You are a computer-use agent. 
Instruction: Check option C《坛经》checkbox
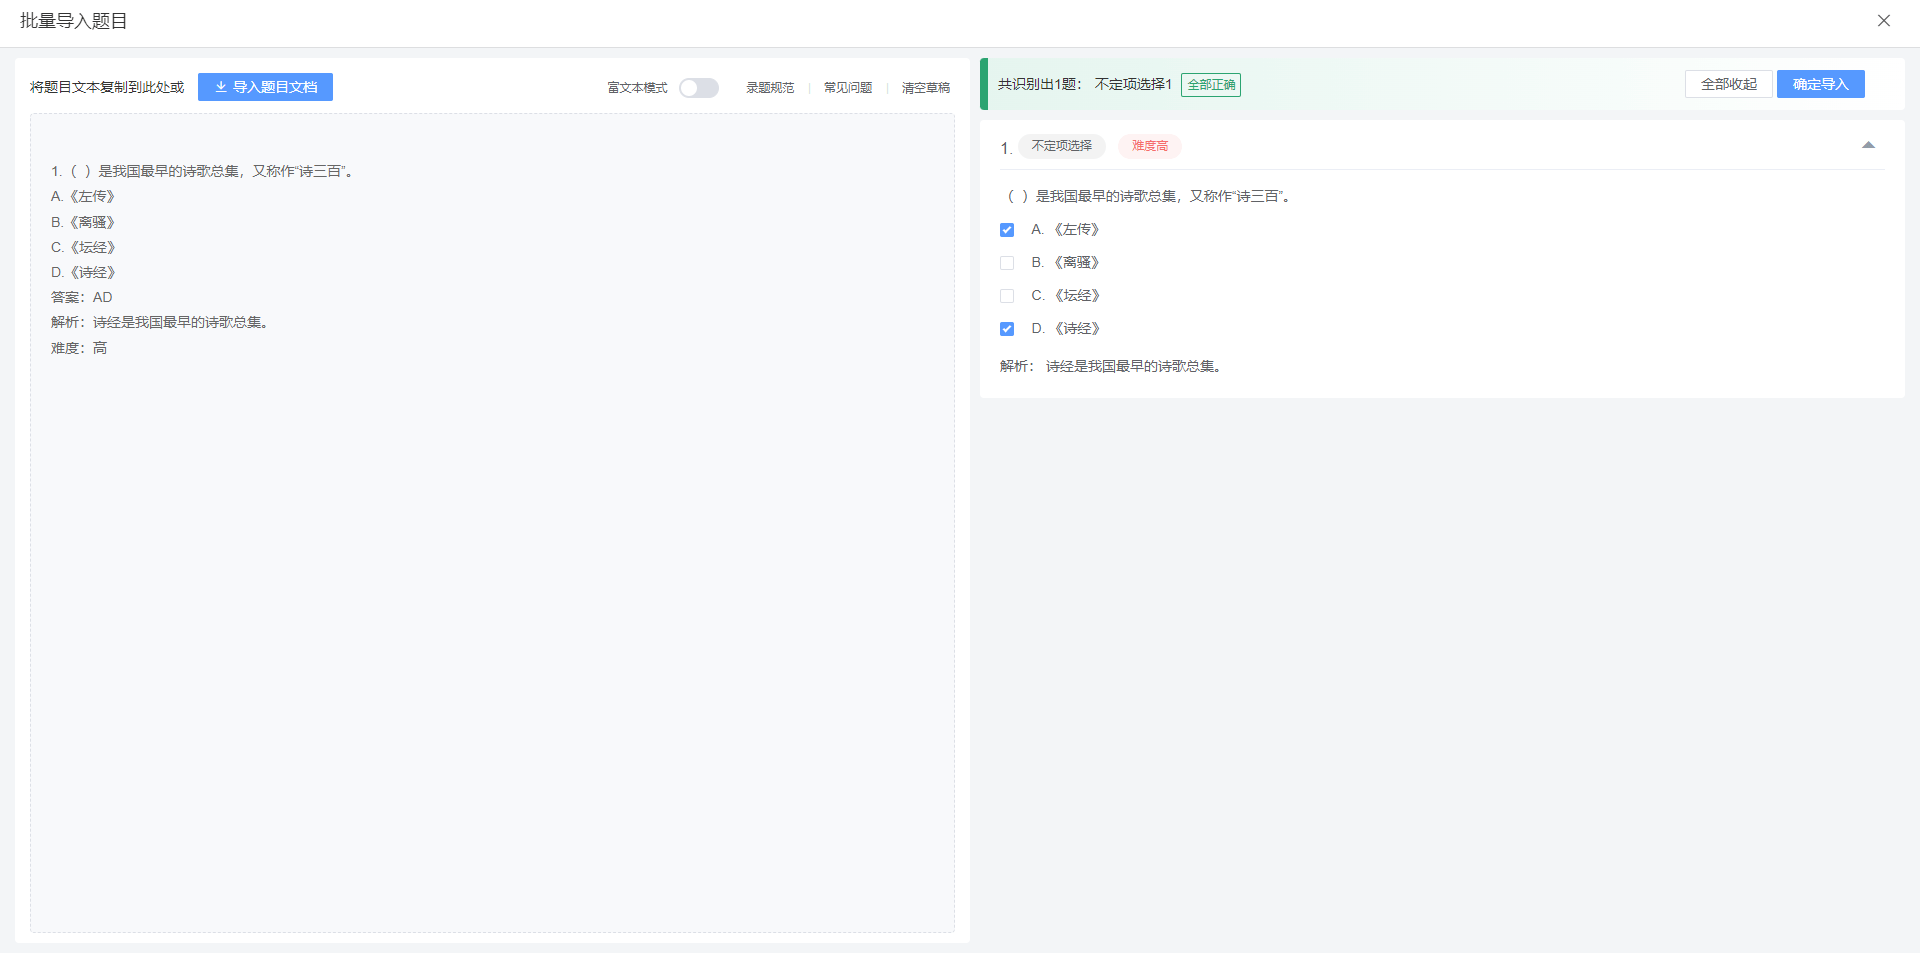pos(1007,296)
